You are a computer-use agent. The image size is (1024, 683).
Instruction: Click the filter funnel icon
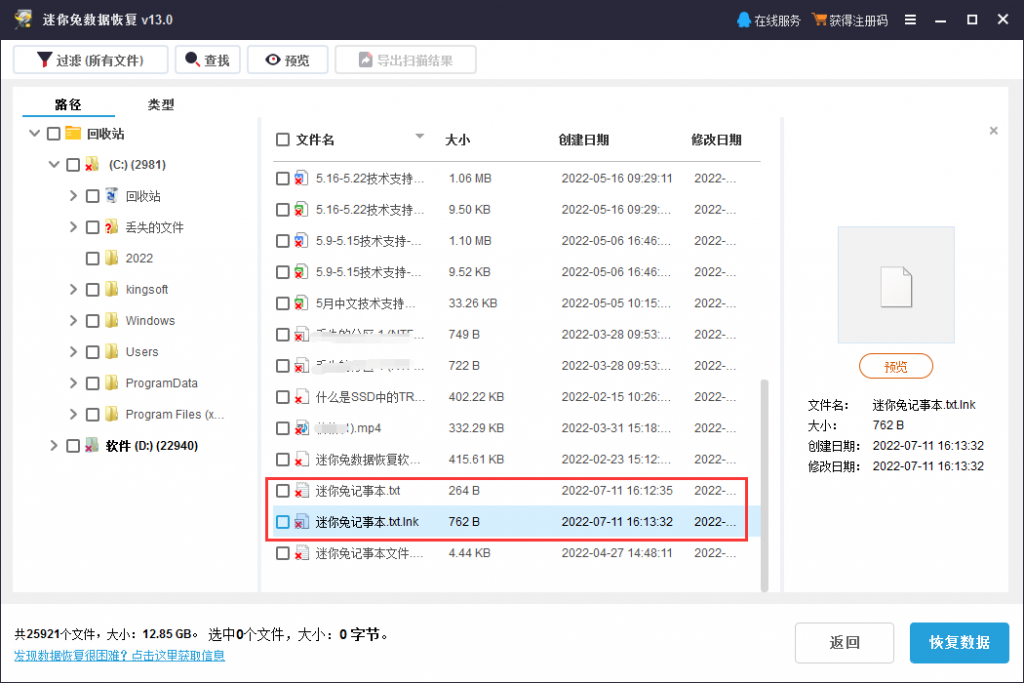pos(44,60)
